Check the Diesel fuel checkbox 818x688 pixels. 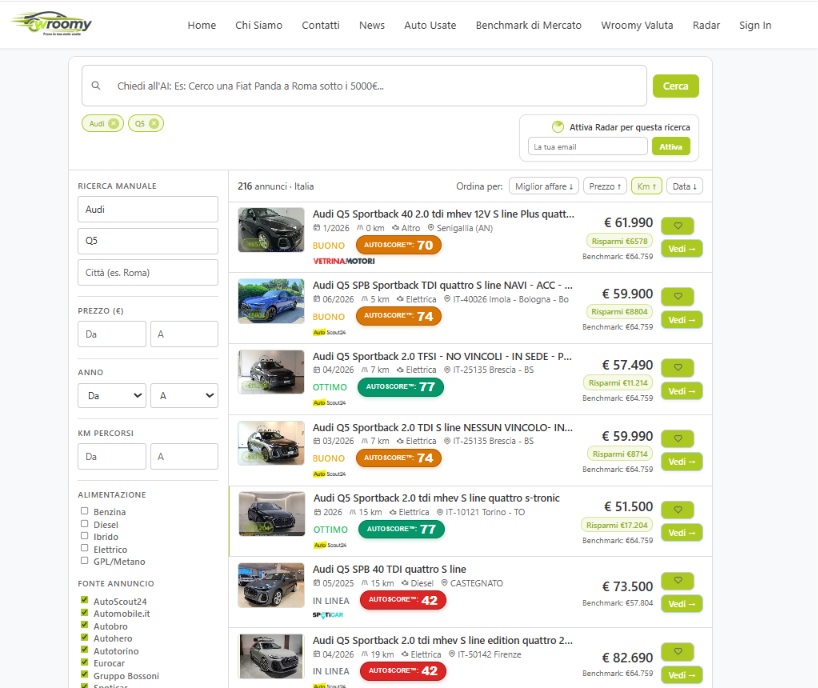pos(85,523)
